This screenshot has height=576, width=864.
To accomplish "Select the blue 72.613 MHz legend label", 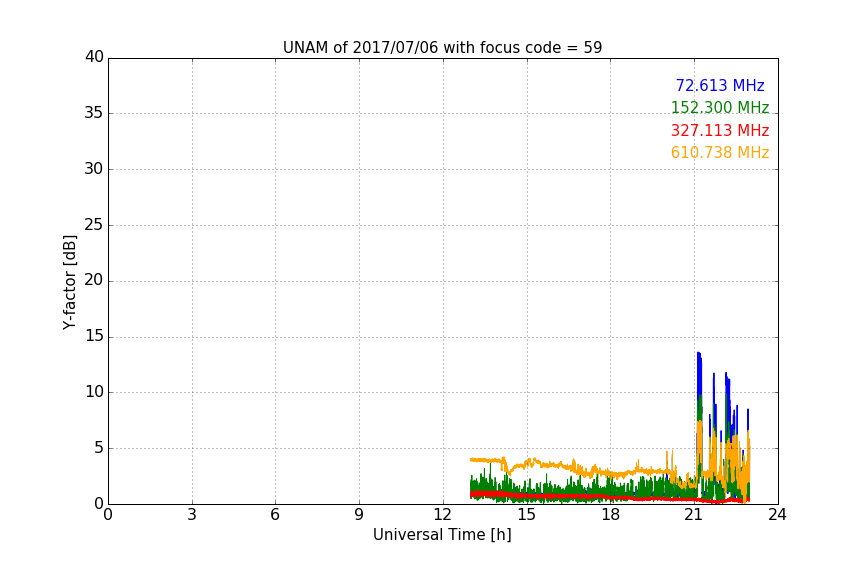I will tap(720, 86).
